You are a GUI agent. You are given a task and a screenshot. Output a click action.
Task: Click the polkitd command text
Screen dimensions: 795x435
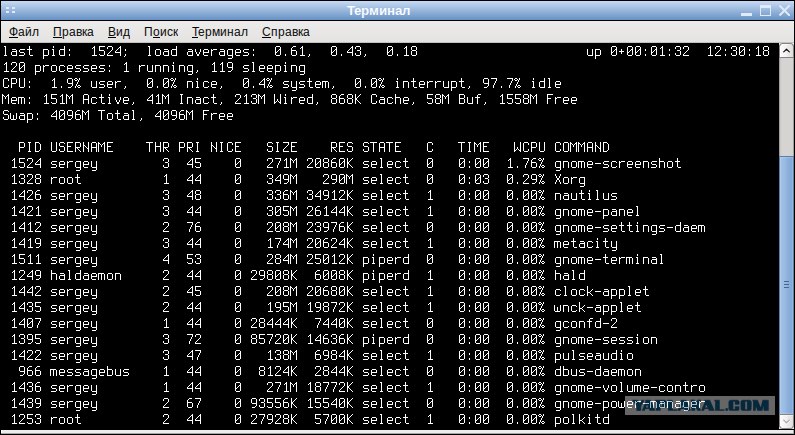582,420
